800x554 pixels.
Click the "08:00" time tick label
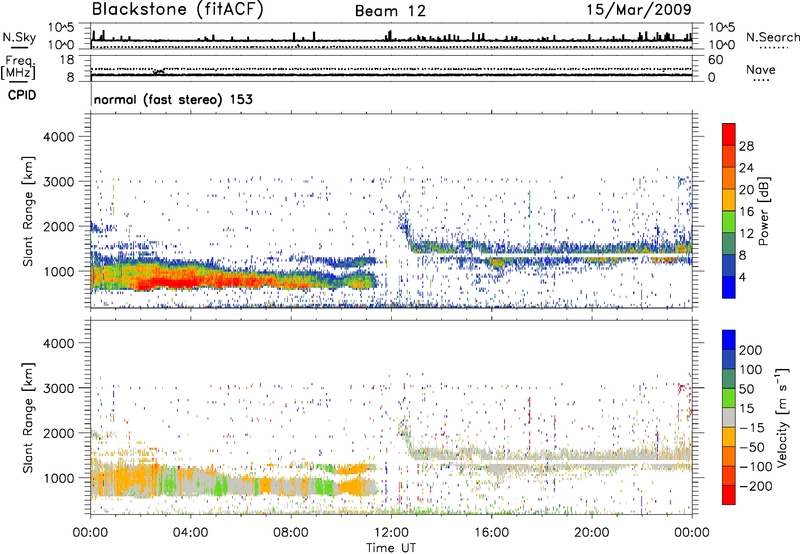point(291,533)
